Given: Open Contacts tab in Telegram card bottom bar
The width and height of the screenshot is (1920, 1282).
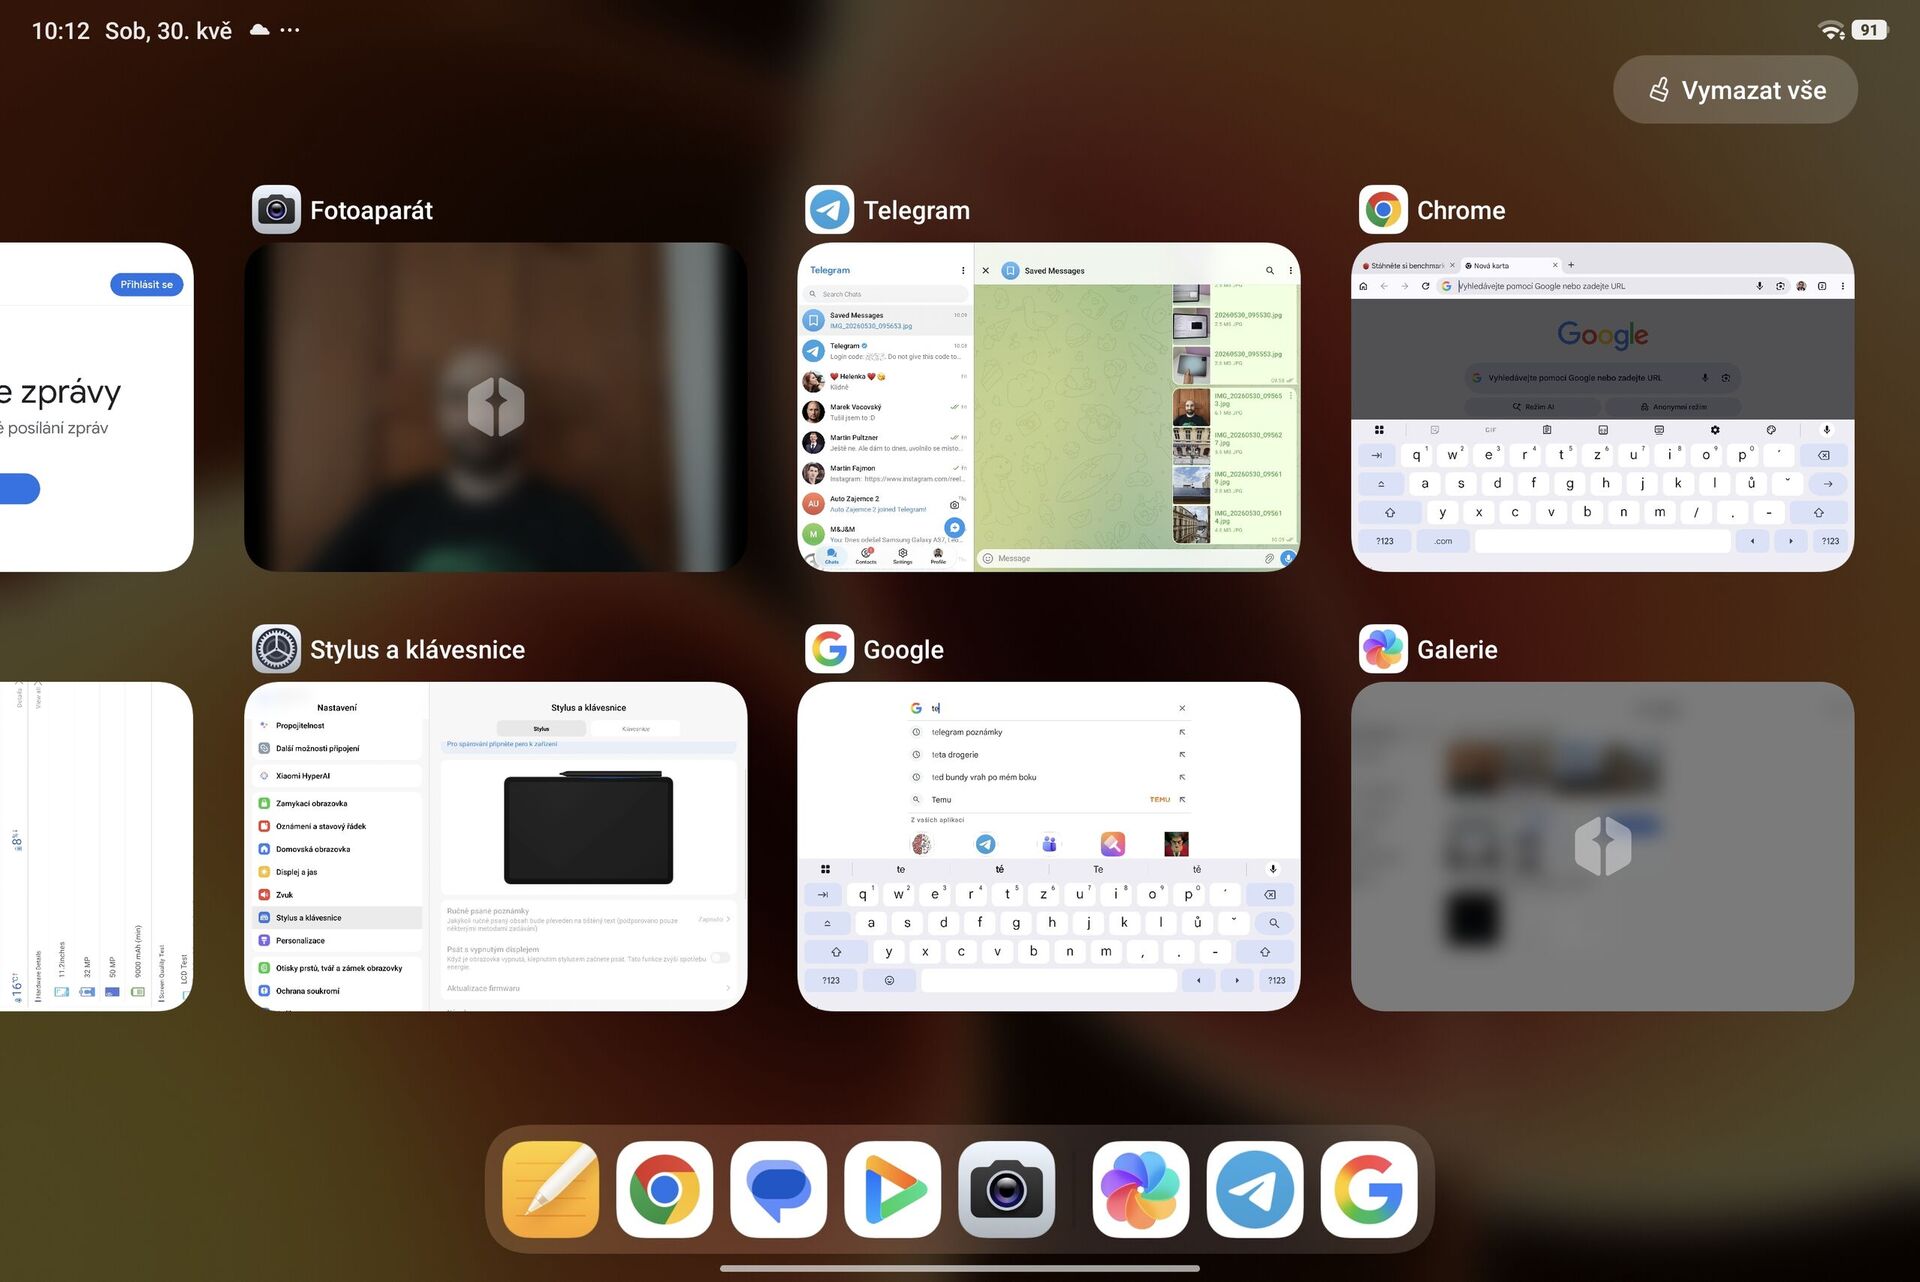Looking at the screenshot, I should (866, 556).
